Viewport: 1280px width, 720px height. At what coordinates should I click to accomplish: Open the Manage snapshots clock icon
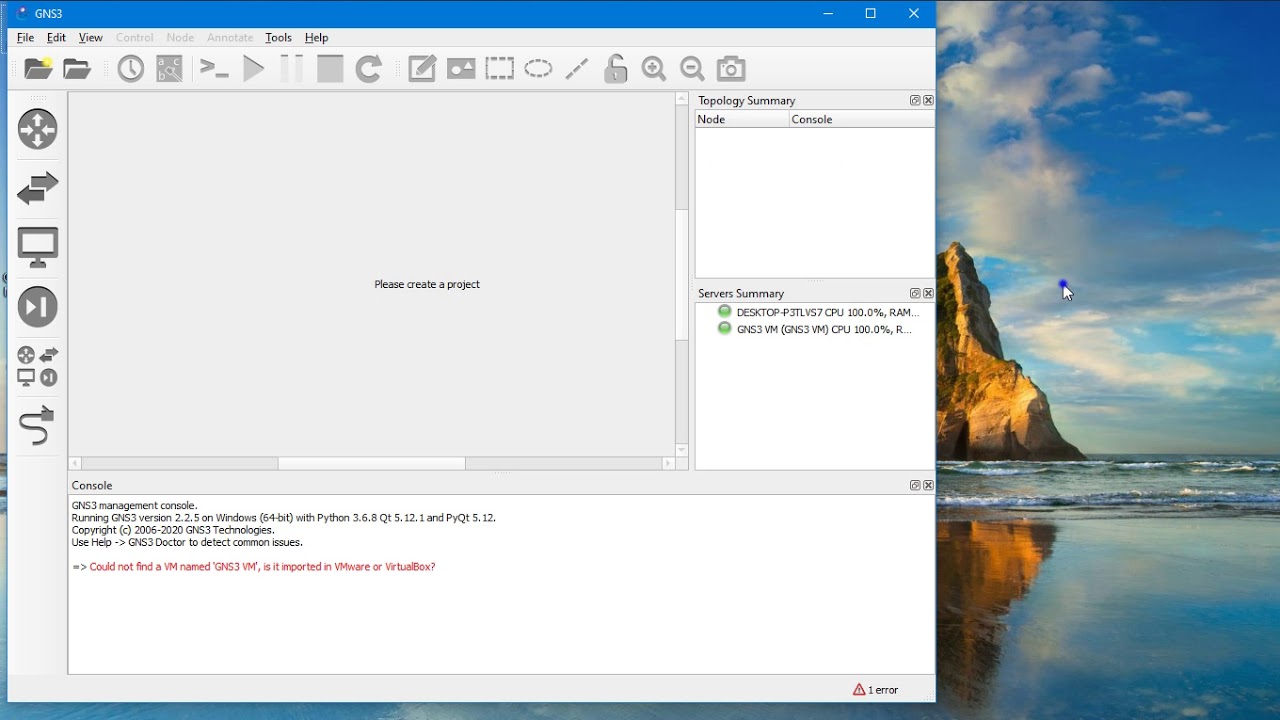tap(131, 68)
